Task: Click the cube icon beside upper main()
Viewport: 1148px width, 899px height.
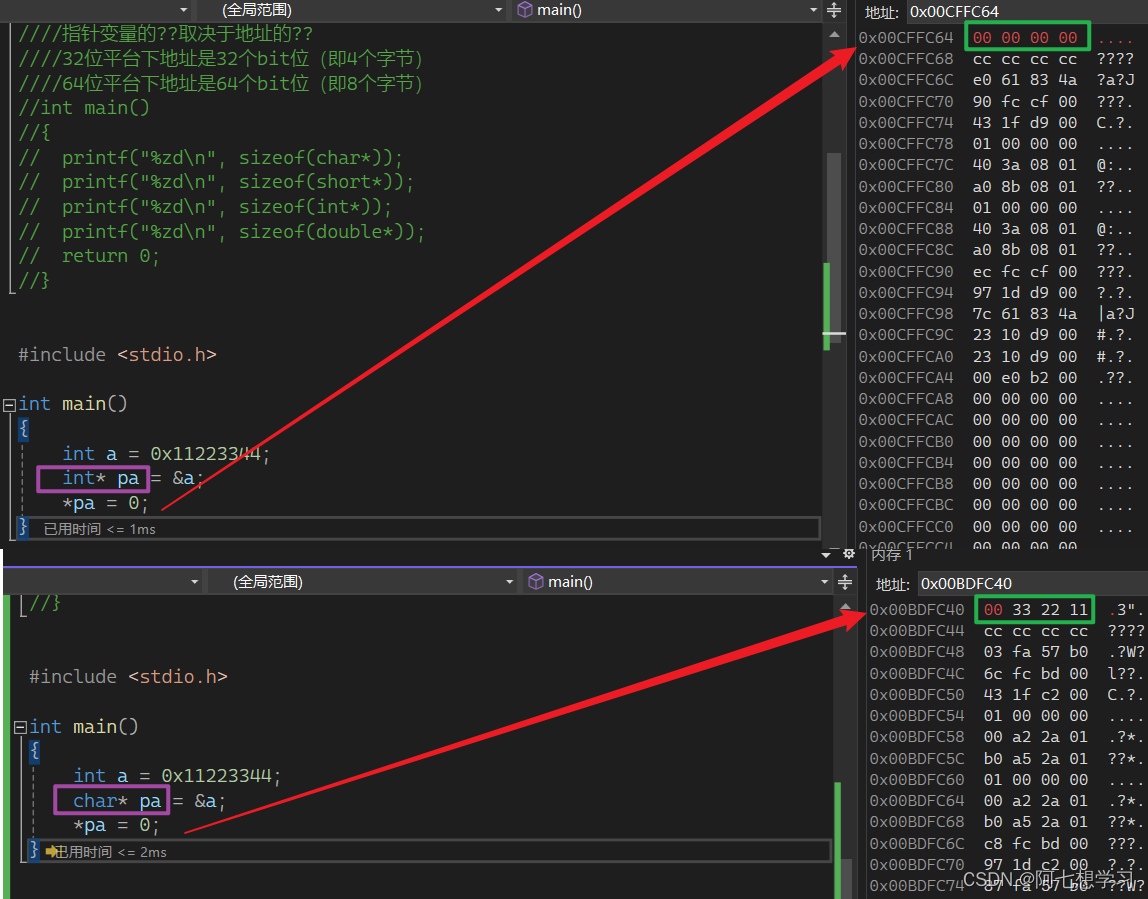Action: coord(524,10)
